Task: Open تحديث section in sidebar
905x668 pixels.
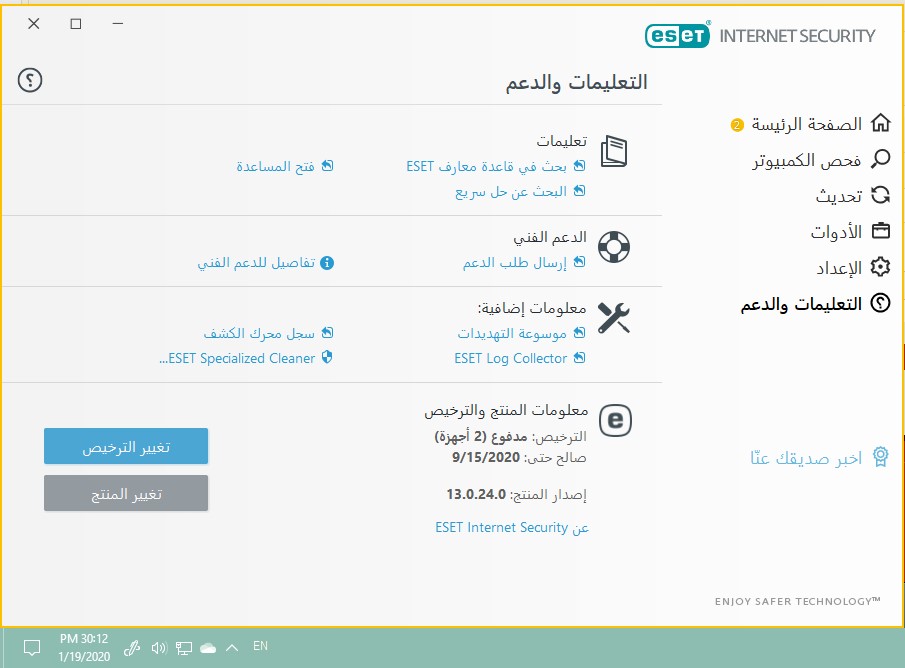Action: tap(839, 196)
